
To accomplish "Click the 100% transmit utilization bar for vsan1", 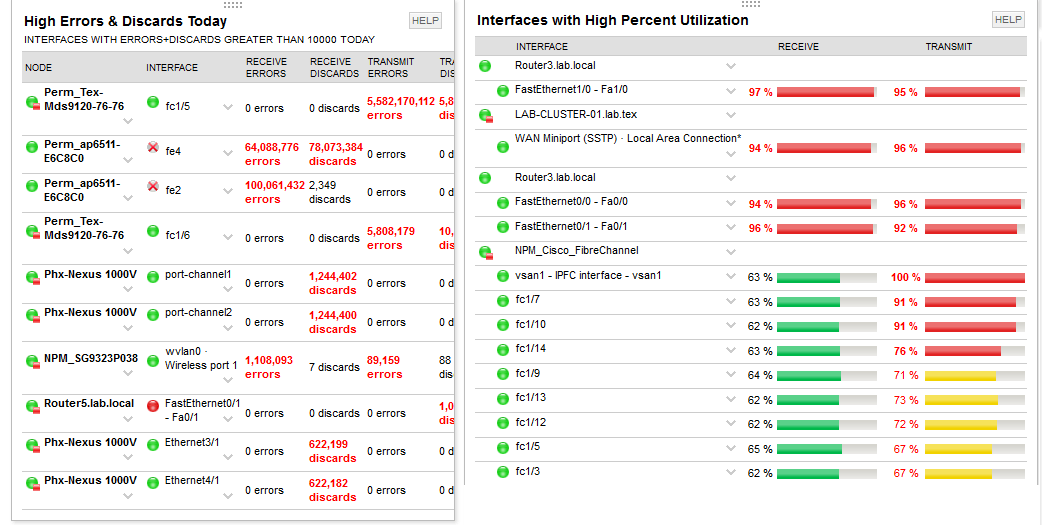I will tap(974, 278).
